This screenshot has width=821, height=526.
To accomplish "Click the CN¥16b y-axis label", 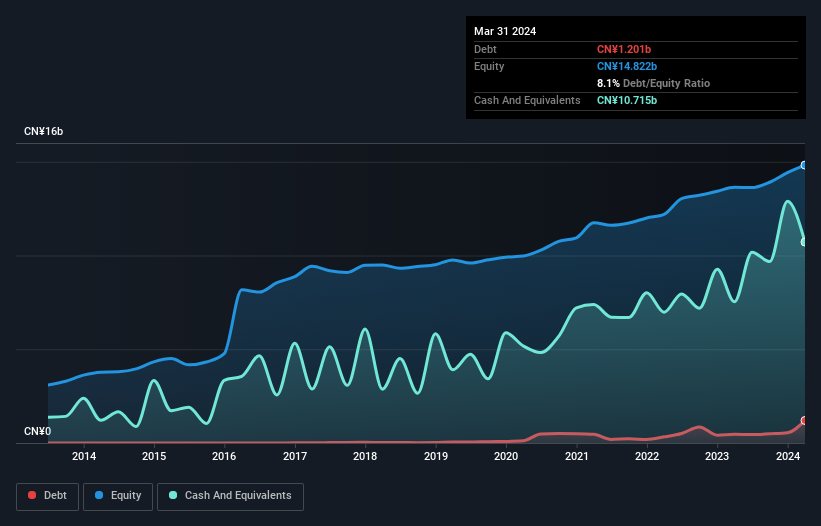I will click(44, 132).
